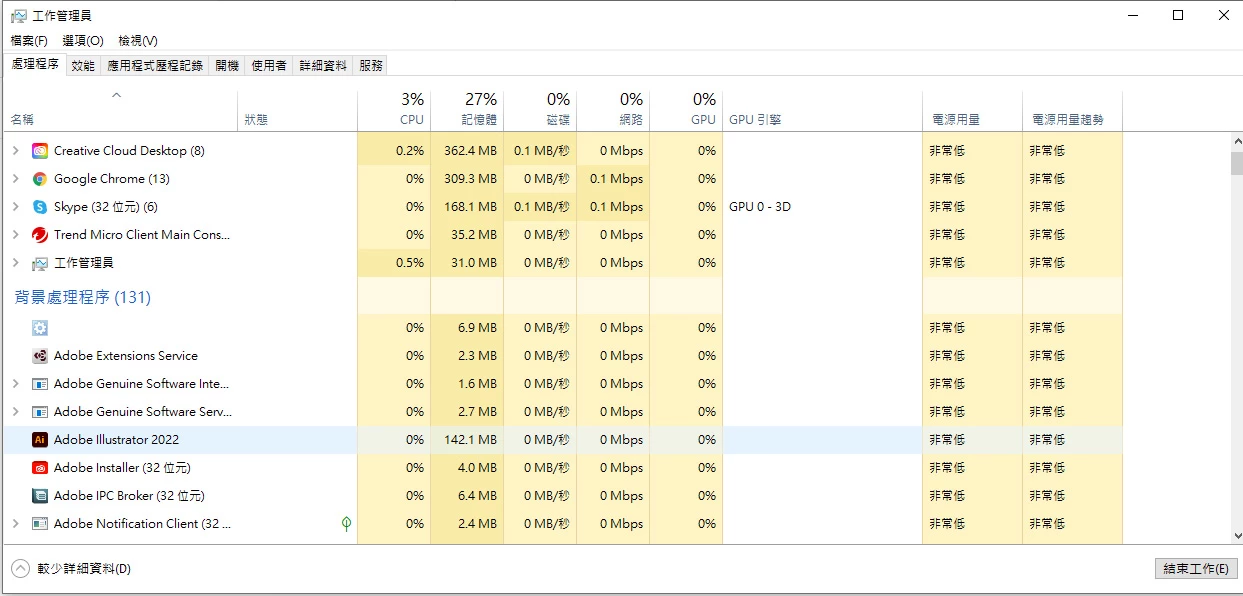This screenshot has width=1243, height=596.
Task: Sort by the 電源用量趨勢 column header
Action: click(1072, 110)
